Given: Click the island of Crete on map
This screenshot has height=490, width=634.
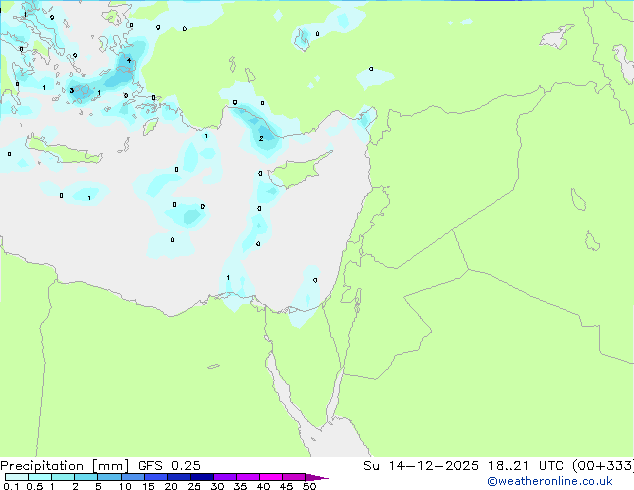Looking at the screenshot, I should point(65,150).
